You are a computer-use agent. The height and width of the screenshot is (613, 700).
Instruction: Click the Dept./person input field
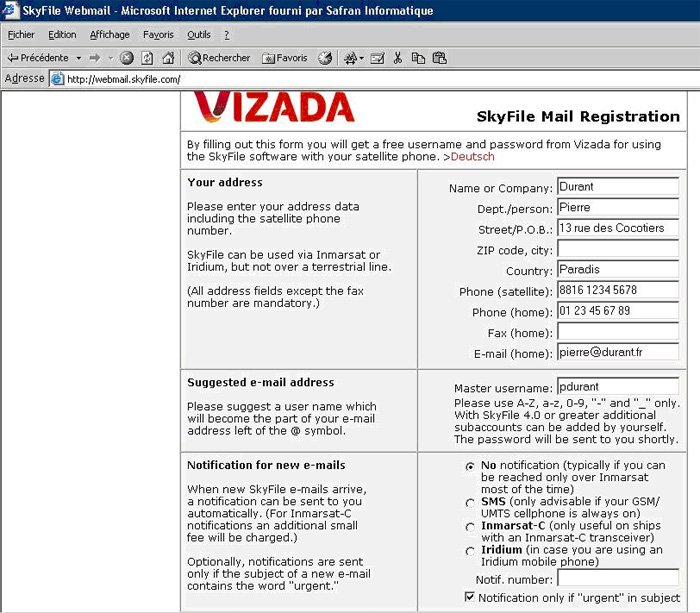pyautogui.click(x=618, y=207)
